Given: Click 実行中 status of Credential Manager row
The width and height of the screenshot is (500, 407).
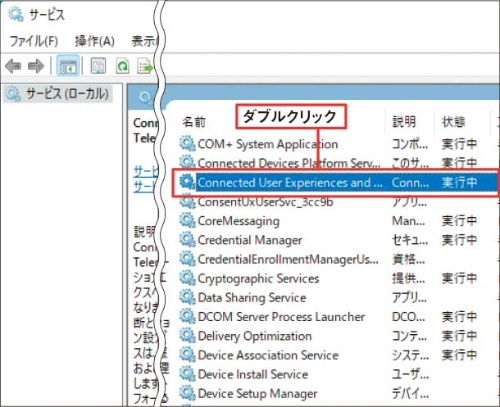Looking at the screenshot, I should 459,240.
